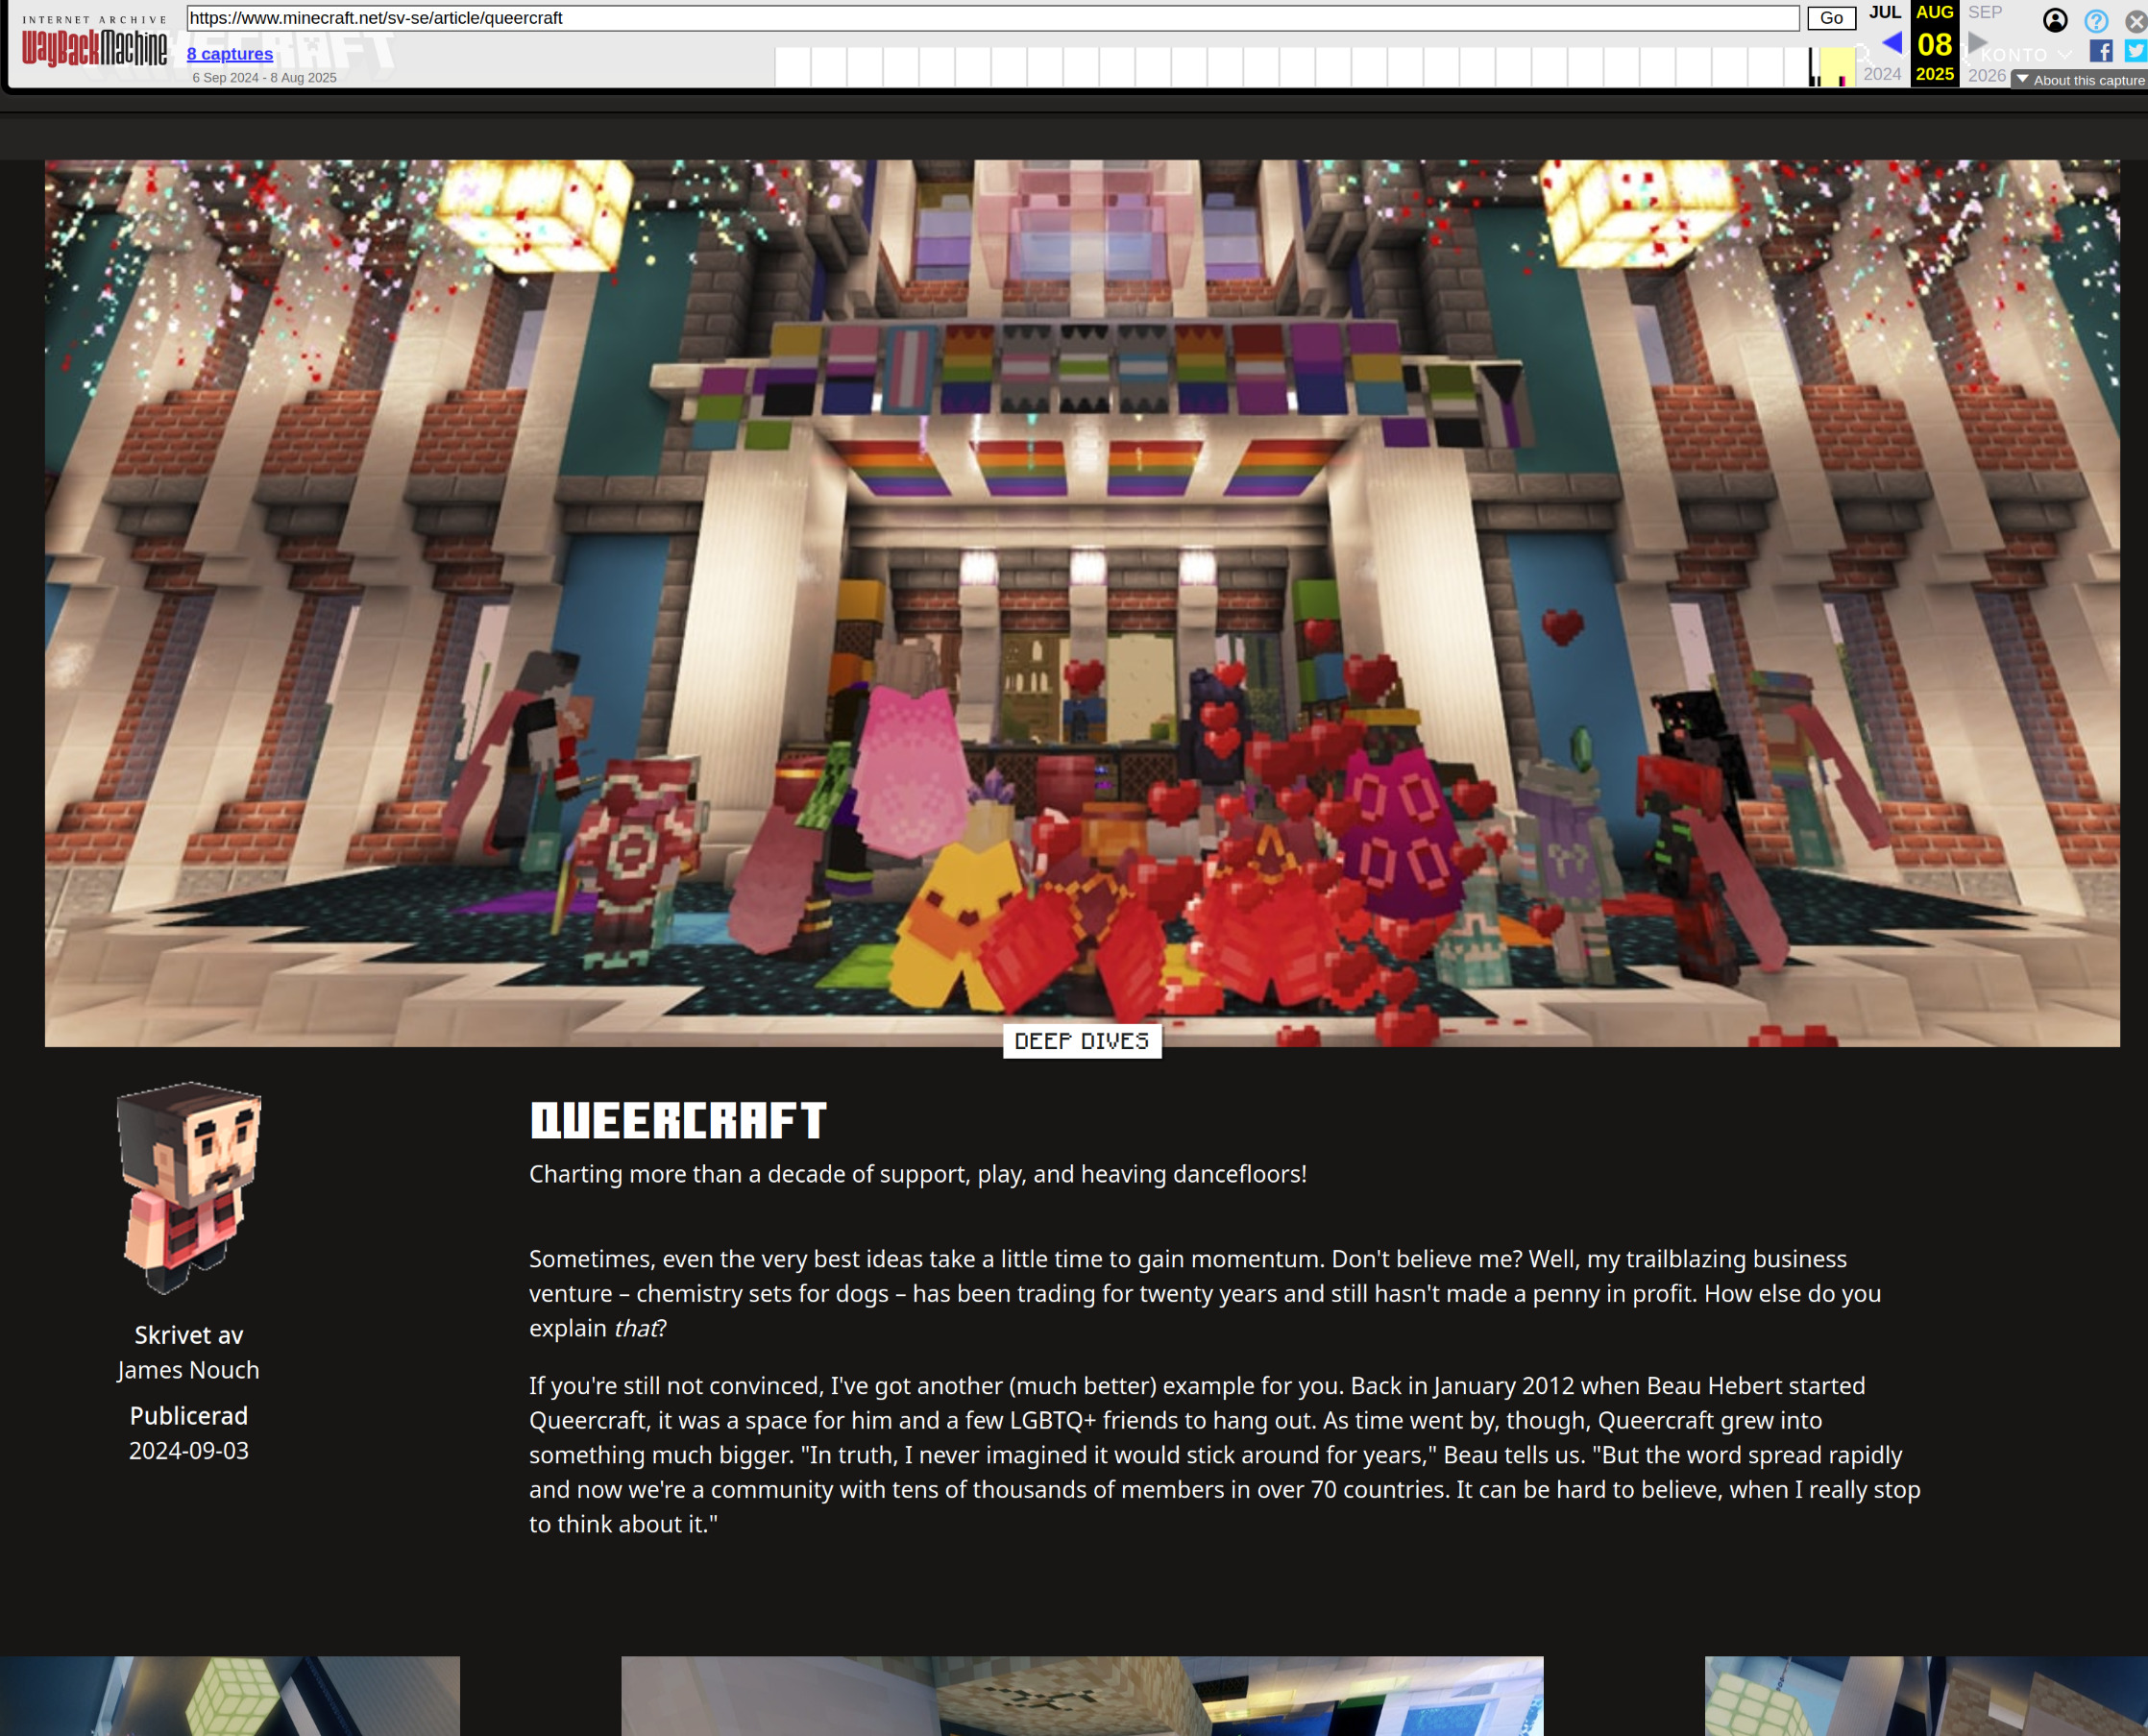Click the bottom right gallery image
The height and width of the screenshot is (1736, 2148).
(x=1926, y=1696)
